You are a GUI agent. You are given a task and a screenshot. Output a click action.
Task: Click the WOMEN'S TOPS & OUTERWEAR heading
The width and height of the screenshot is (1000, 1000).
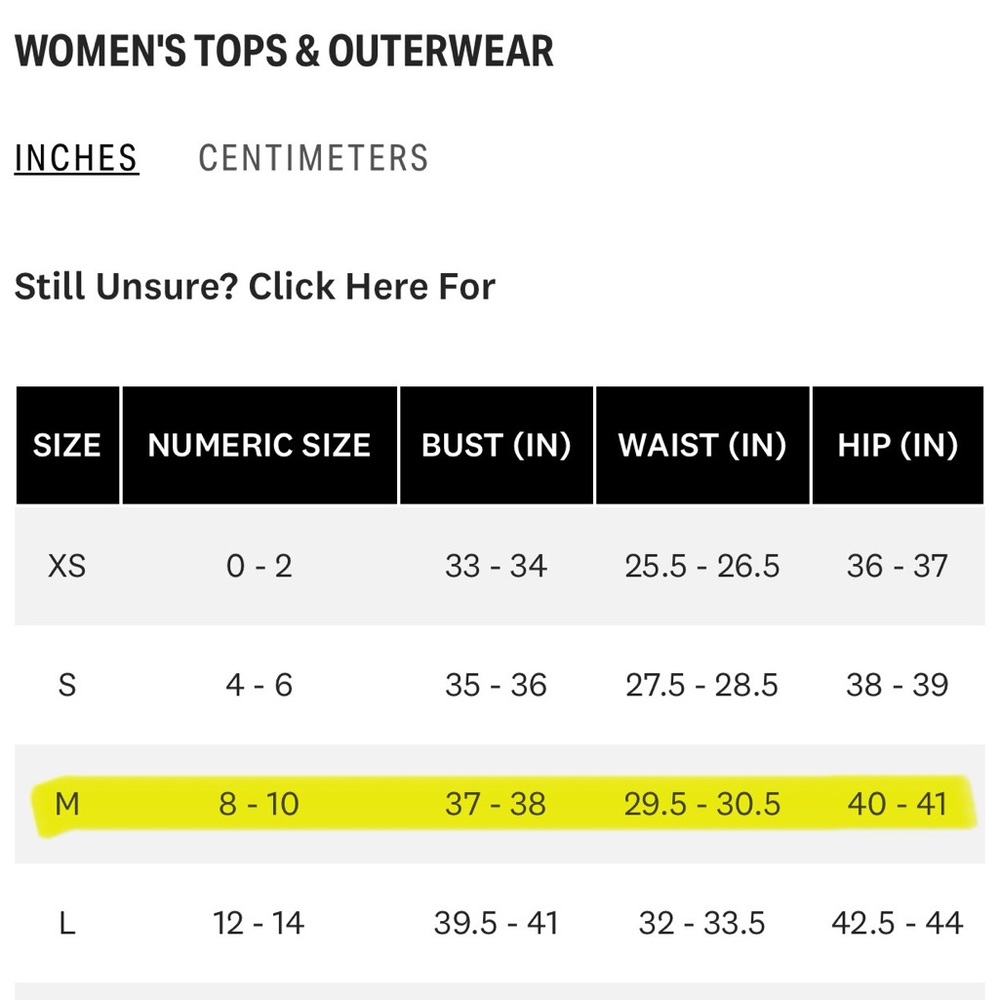[284, 51]
